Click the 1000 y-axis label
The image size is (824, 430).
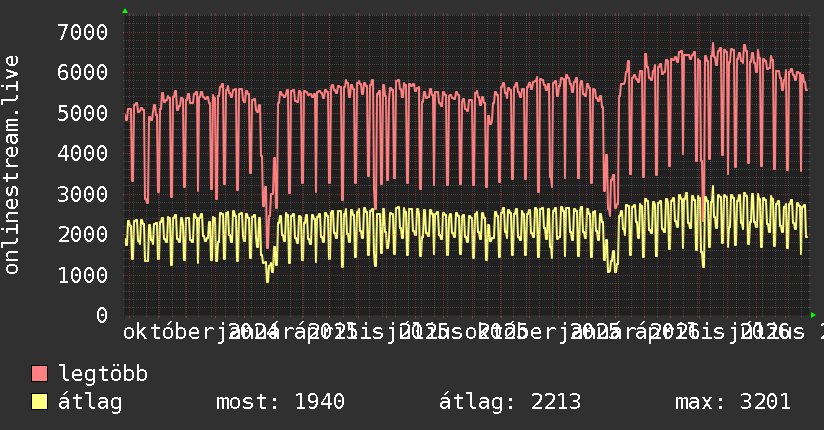[x=83, y=275]
